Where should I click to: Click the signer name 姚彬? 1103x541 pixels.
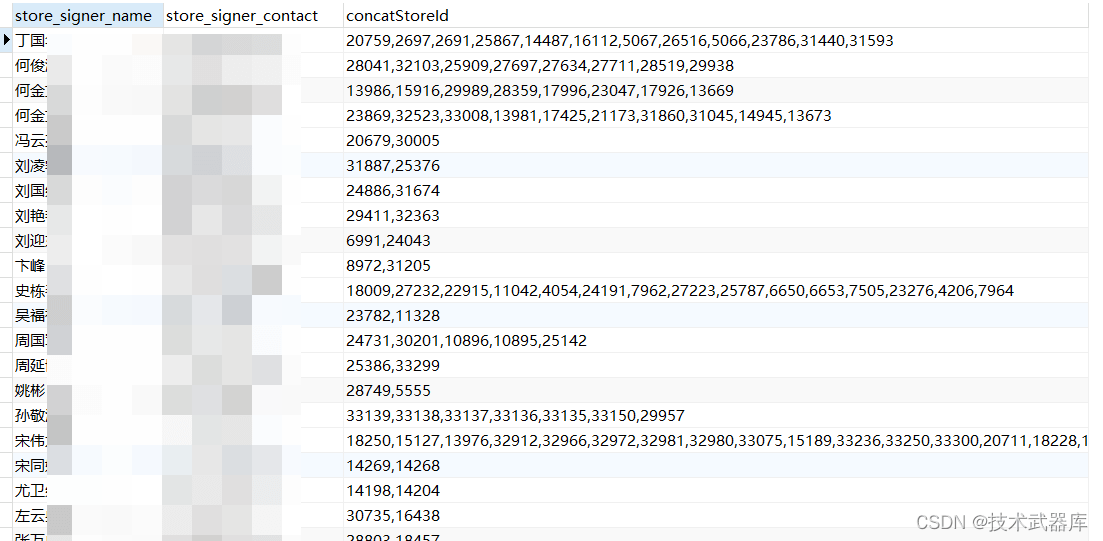point(30,390)
